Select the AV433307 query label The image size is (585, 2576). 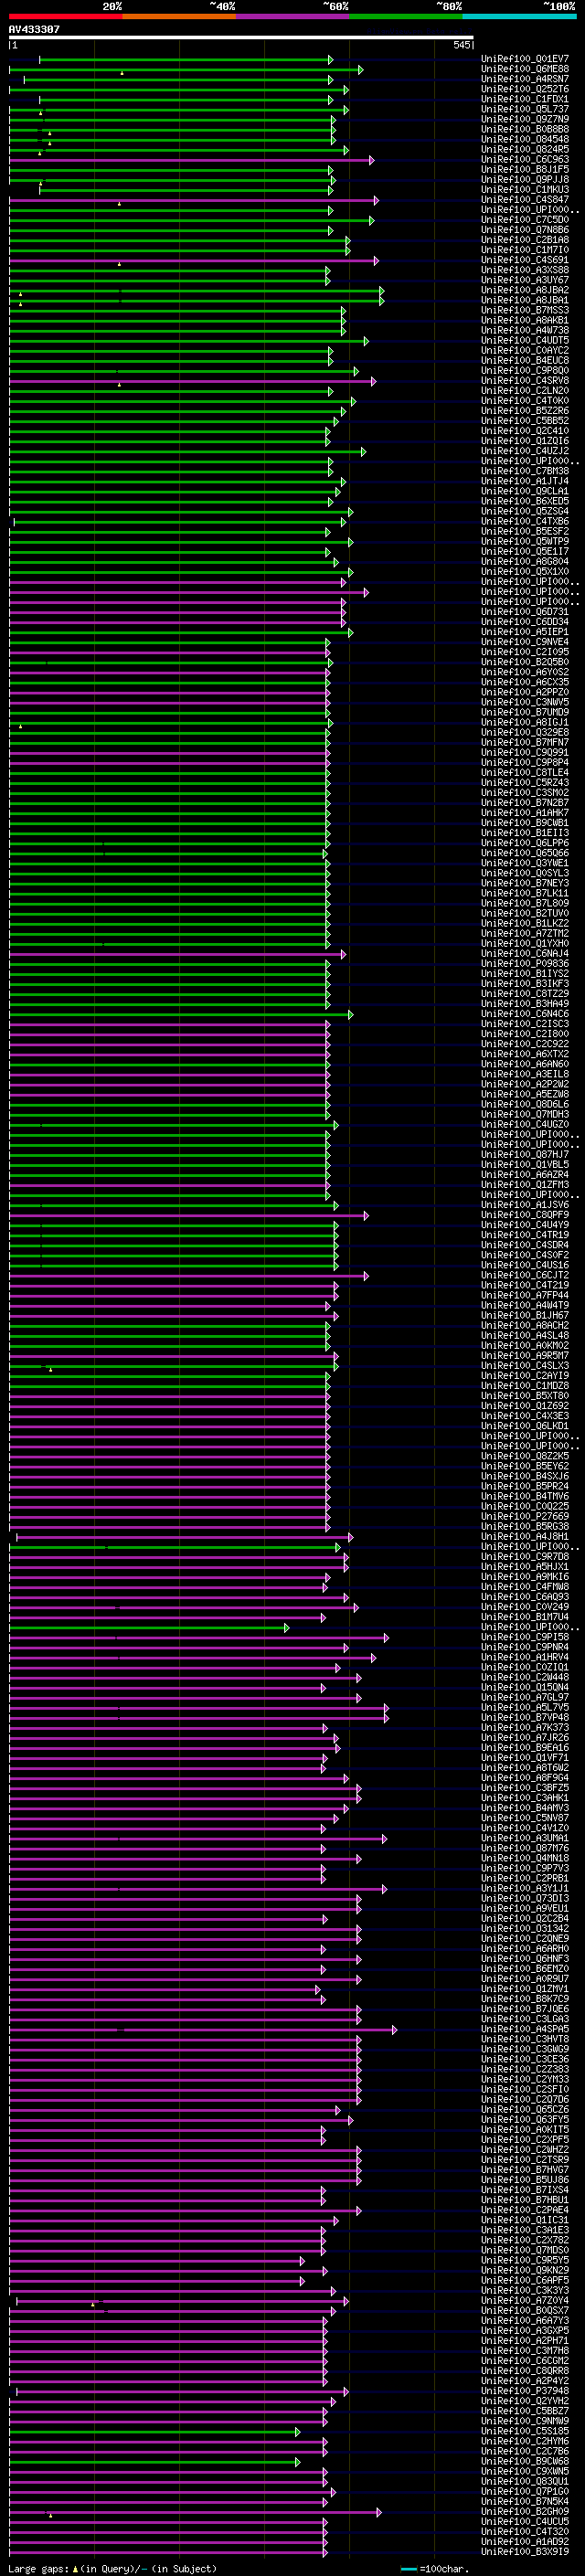[x=34, y=29]
